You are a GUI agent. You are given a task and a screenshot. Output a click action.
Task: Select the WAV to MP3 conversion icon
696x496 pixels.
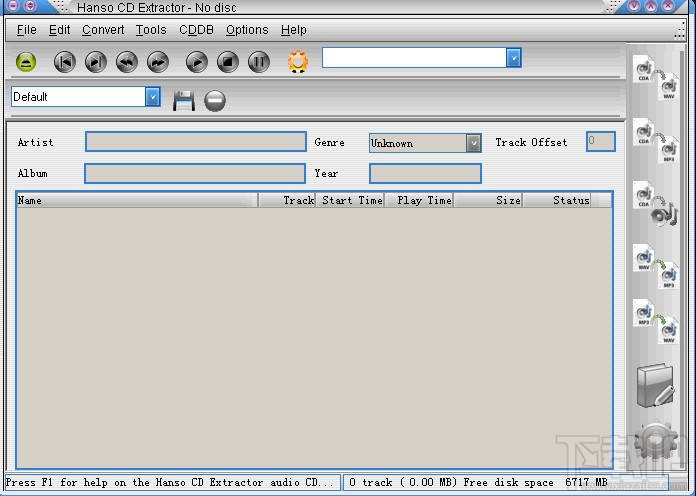(x=656, y=267)
